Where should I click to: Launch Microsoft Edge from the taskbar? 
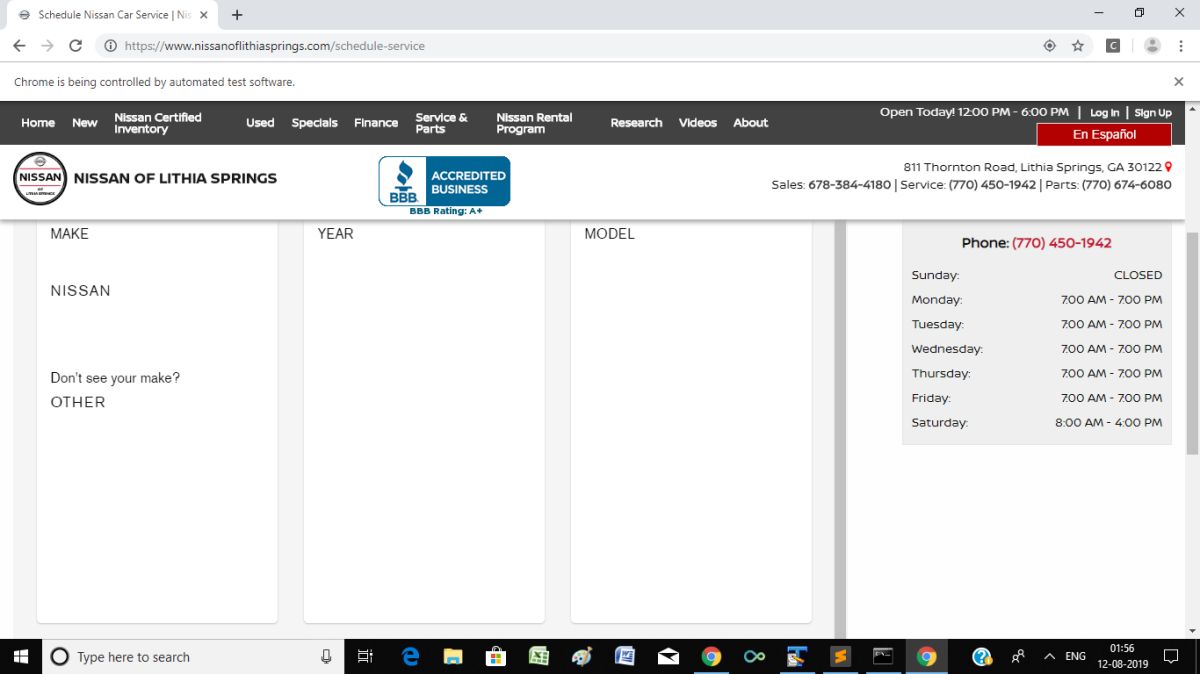[410, 657]
